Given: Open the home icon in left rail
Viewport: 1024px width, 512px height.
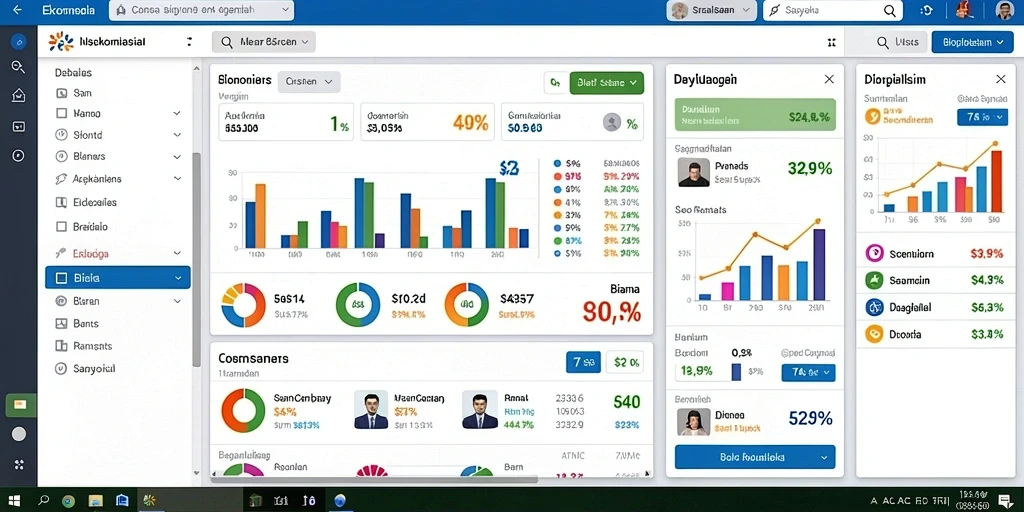Looking at the screenshot, I should pyautogui.click(x=18, y=96).
